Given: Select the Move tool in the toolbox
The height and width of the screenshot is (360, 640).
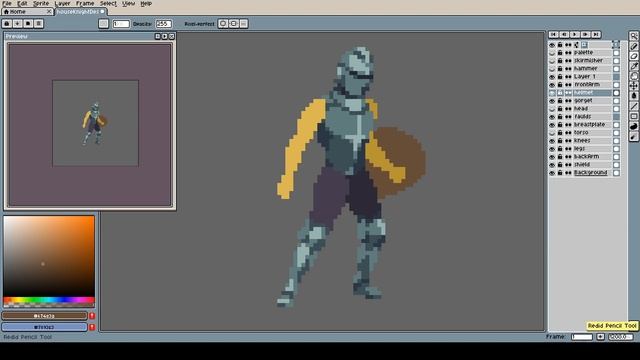Looking at the screenshot, I should pyautogui.click(x=633, y=86).
